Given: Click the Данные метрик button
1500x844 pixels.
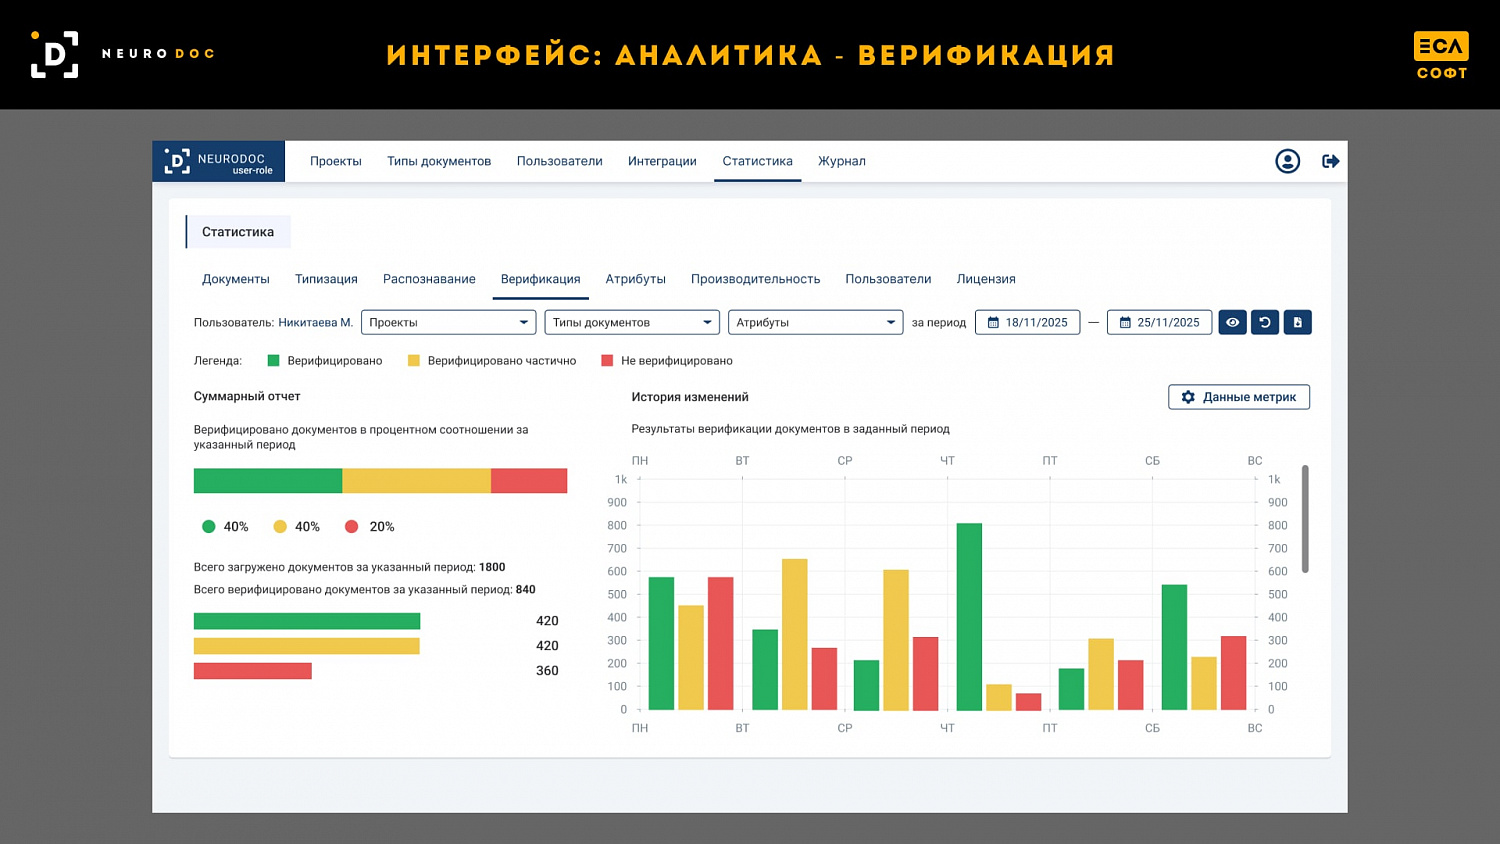Looking at the screenshot, I should (1239, 397).
